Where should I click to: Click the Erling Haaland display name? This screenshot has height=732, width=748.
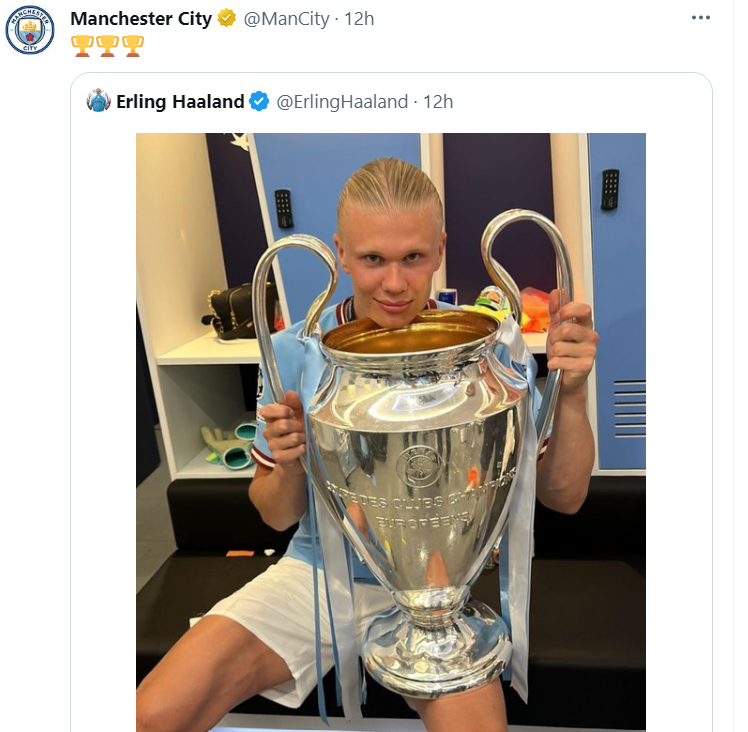pyautogui.click(x=180, y=101)
